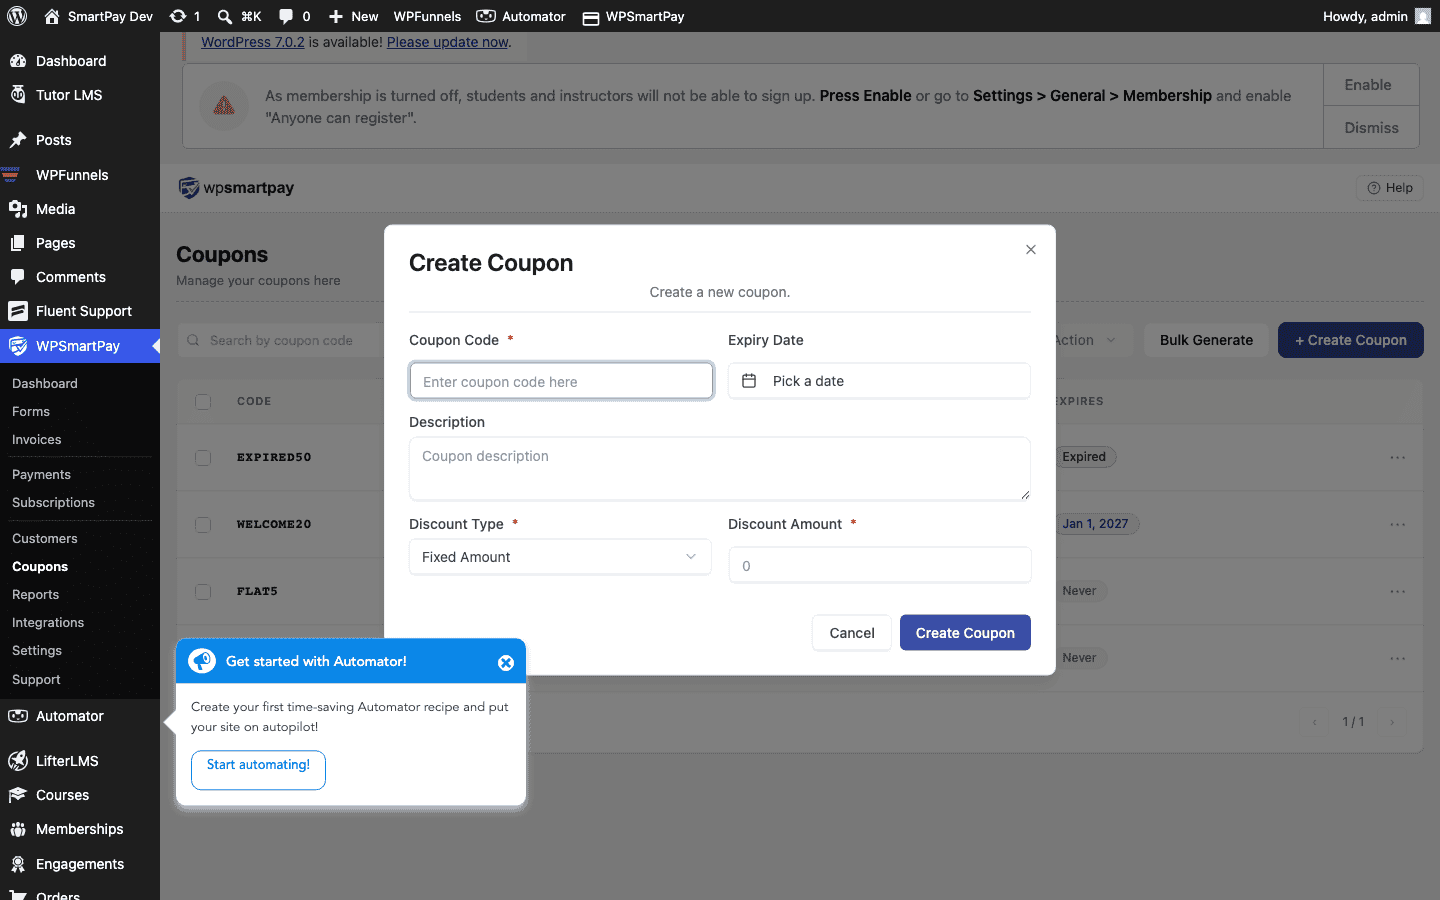Open Discount Type dropdown

(x=560, y=557)
